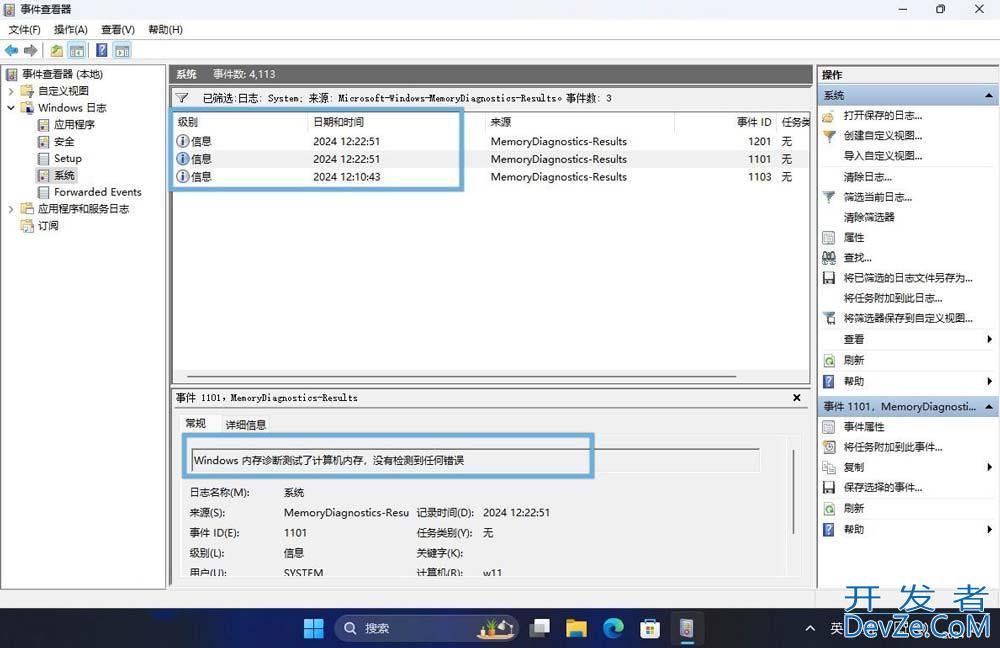Select the 系统 log in tree

pyautogui.click(x=64, y=175)
